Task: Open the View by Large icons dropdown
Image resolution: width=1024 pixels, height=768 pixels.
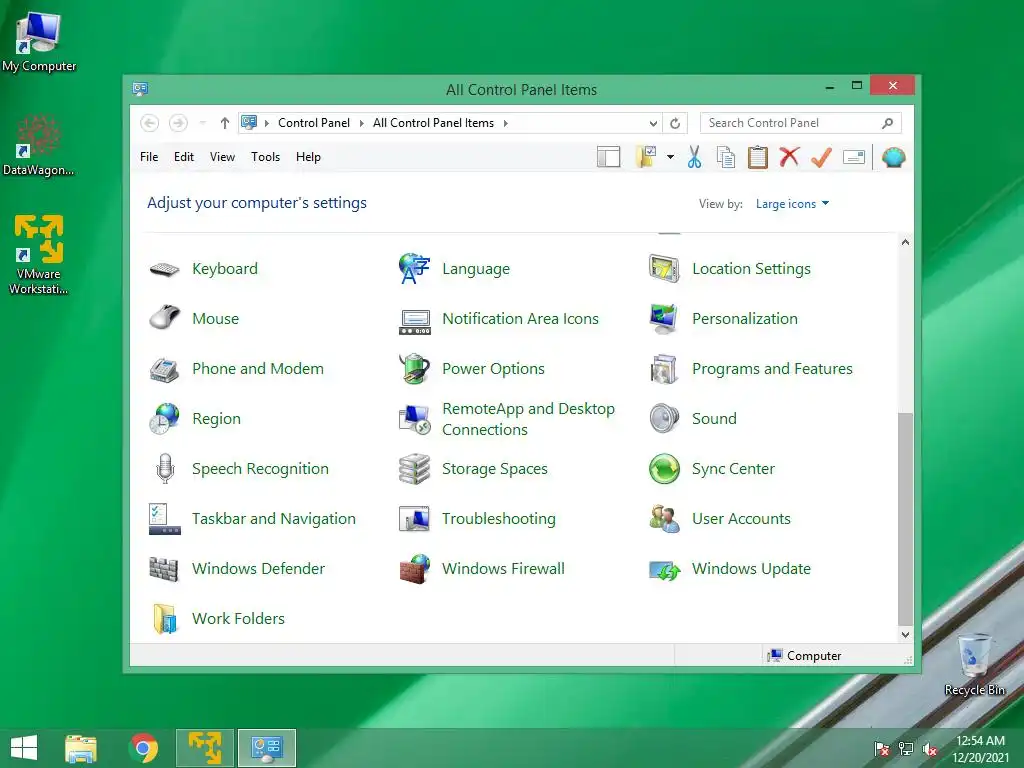Action: point(792,204)
